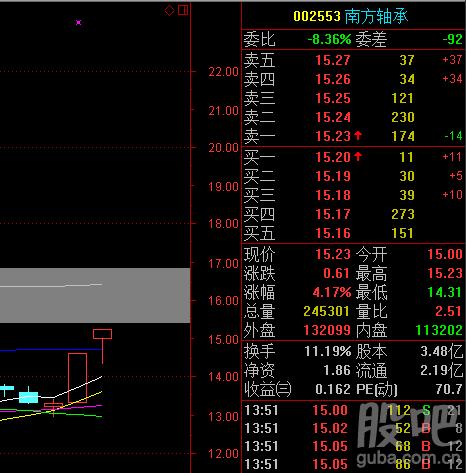
Task: Click the 内盘 value 113202
Action: (439, 330)
